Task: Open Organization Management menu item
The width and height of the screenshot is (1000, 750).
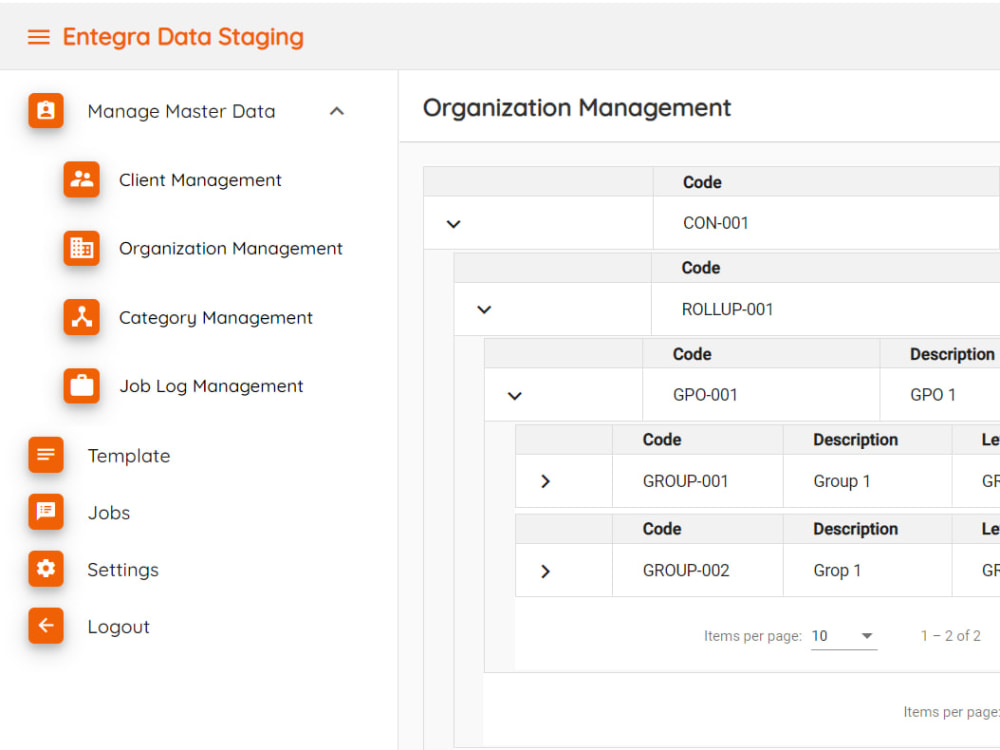Action: coord(231,249)
